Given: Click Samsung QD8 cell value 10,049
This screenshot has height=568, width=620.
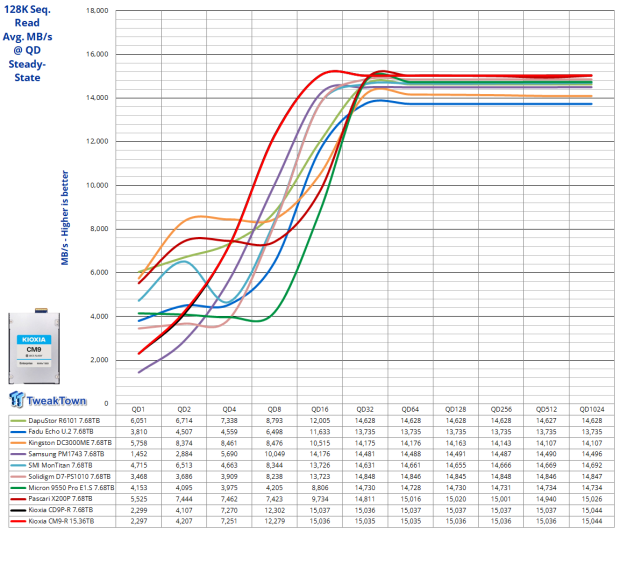Looking at the screenshot, I should tap(274, 454).
